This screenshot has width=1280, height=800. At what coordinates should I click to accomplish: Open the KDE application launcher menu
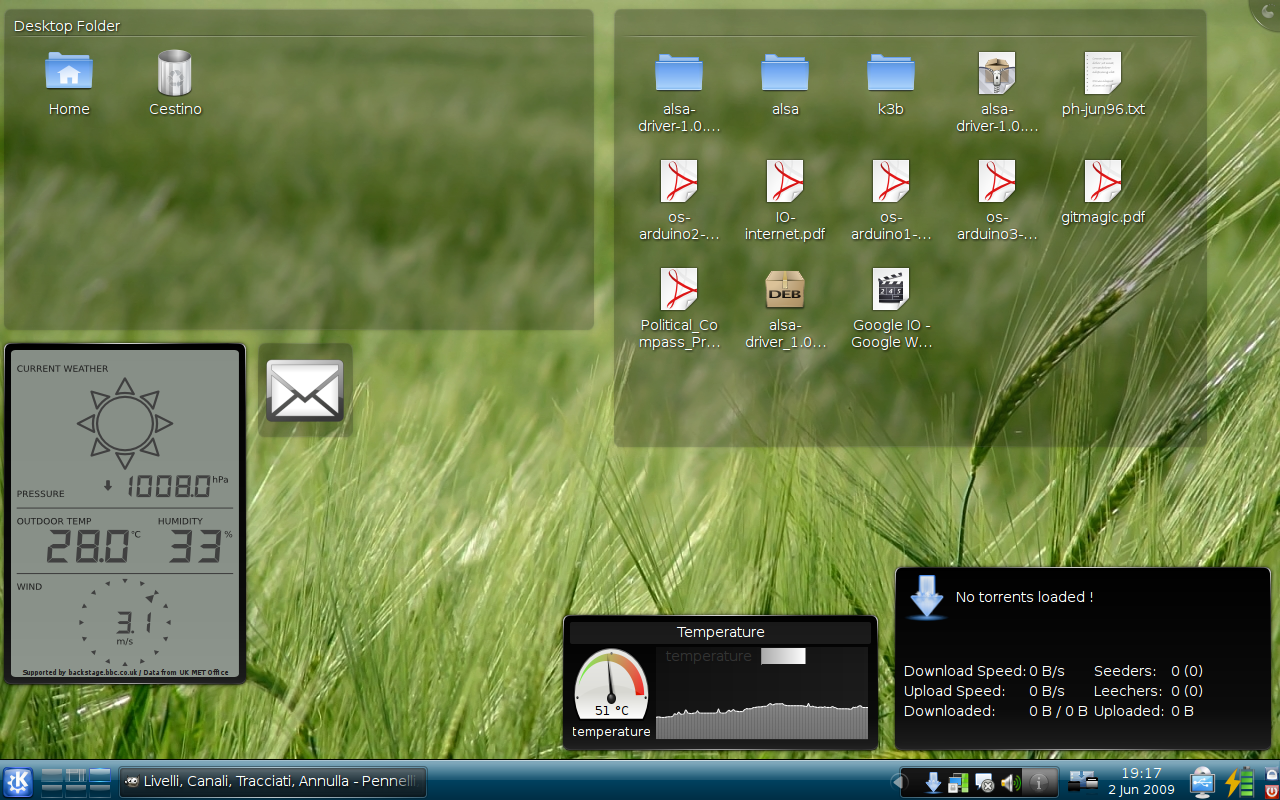point(18,782)
